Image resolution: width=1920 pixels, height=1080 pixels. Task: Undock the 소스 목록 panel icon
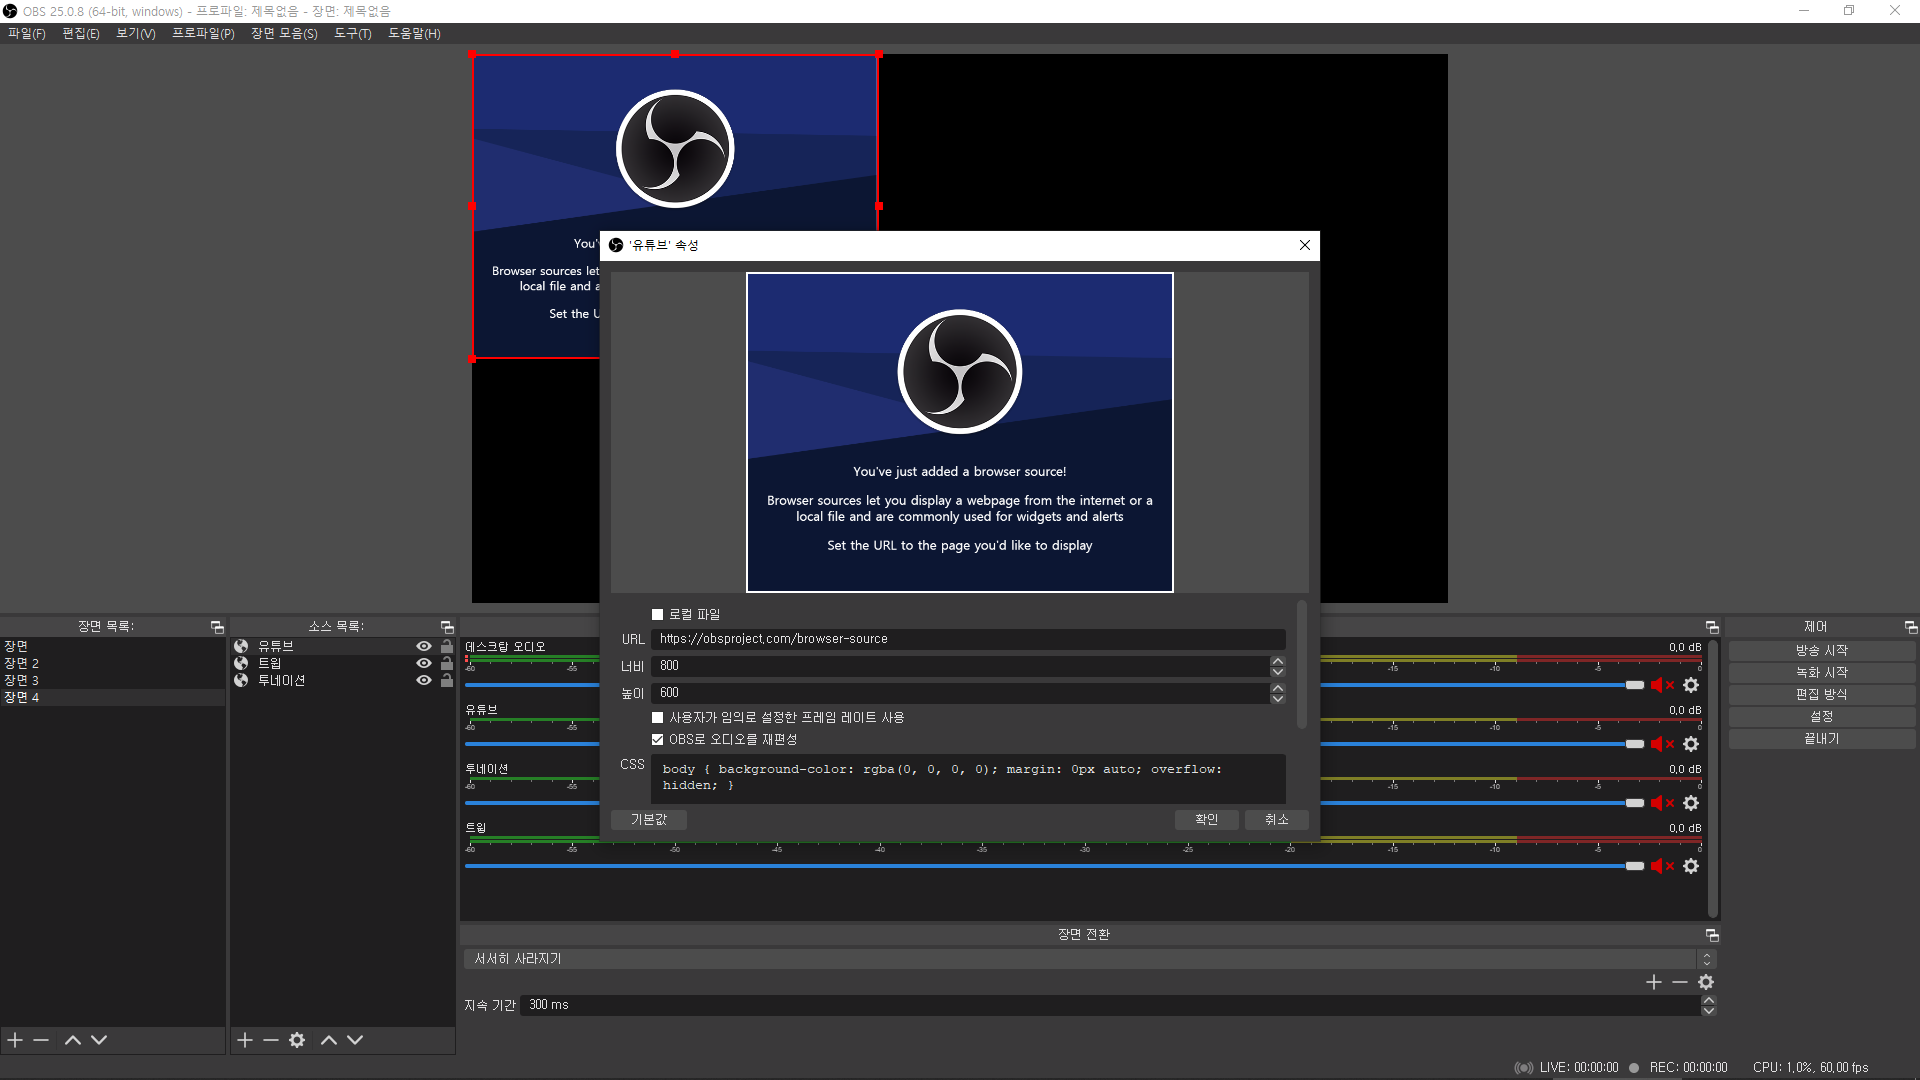(447, 627)
